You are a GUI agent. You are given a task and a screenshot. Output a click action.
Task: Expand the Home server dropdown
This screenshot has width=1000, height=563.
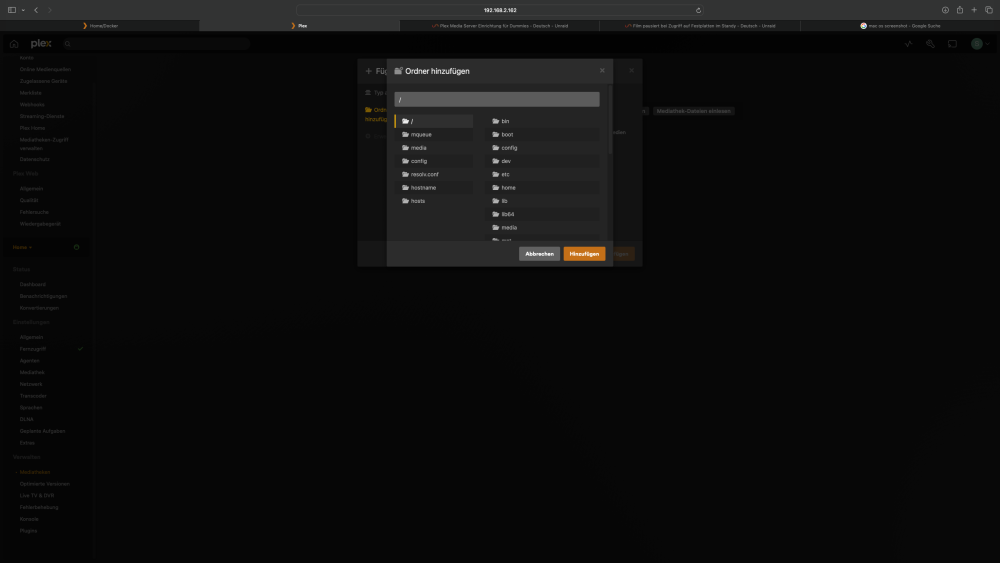22,247
